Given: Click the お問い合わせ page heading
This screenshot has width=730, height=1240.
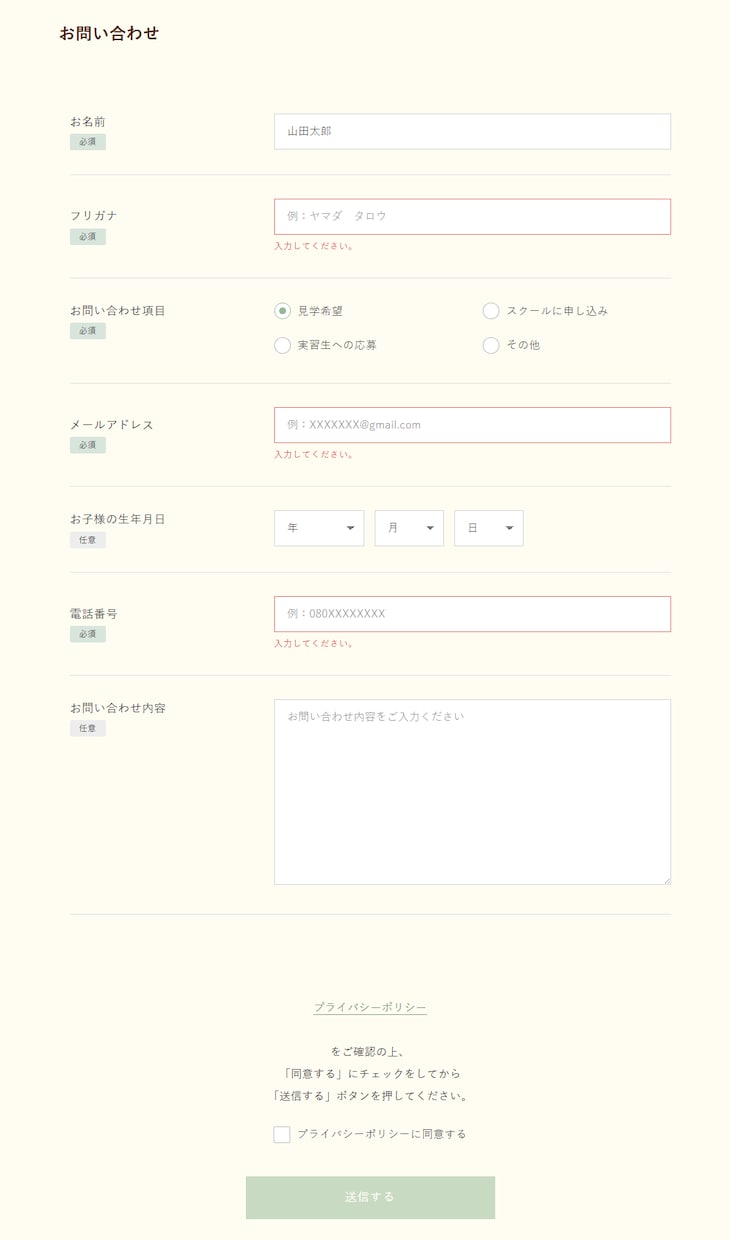Looking at the screenshot, I should (109, 33).
